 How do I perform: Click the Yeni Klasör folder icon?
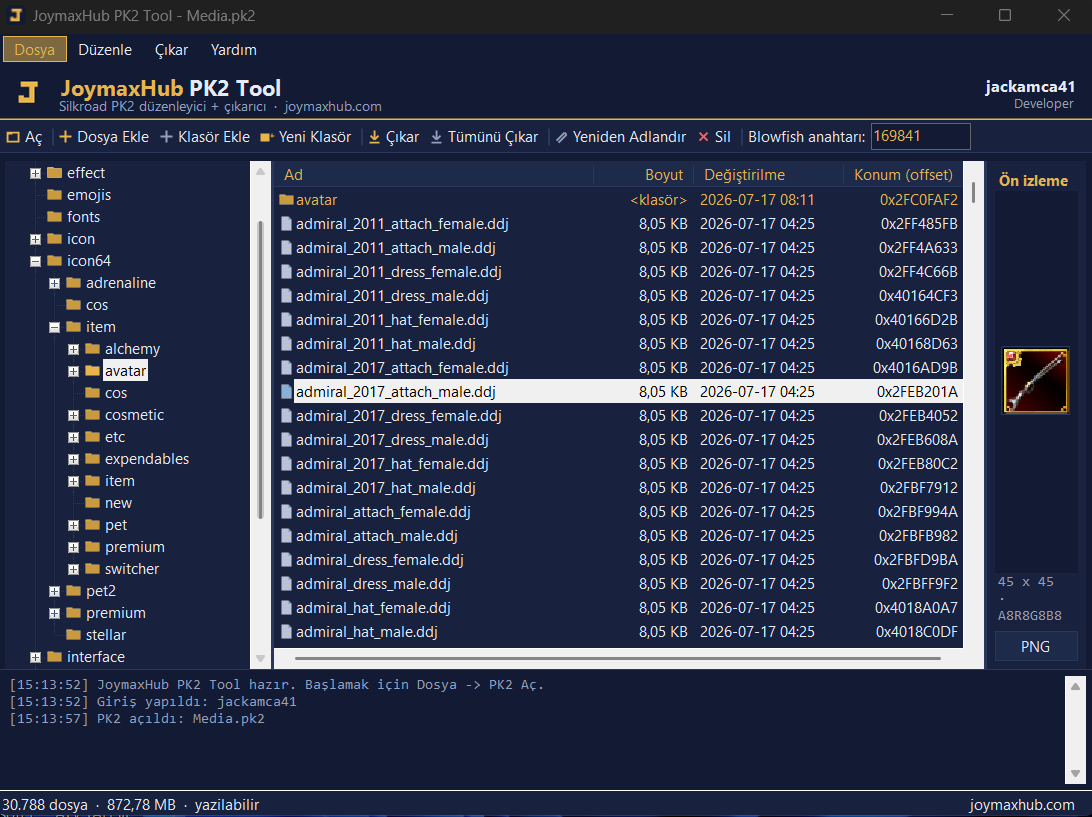click(x=266, y=137)
